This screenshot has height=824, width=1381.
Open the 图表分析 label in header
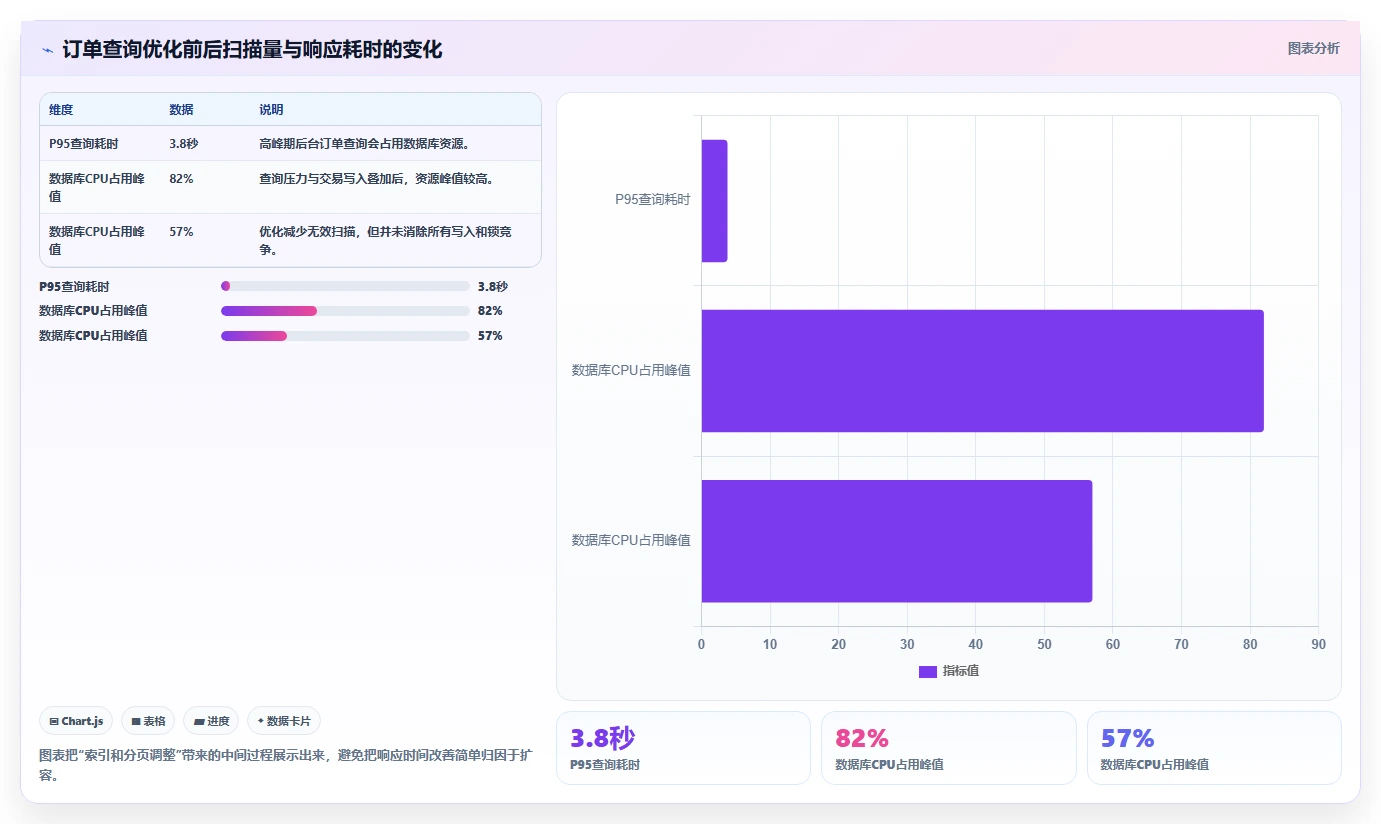[1313, 48]
